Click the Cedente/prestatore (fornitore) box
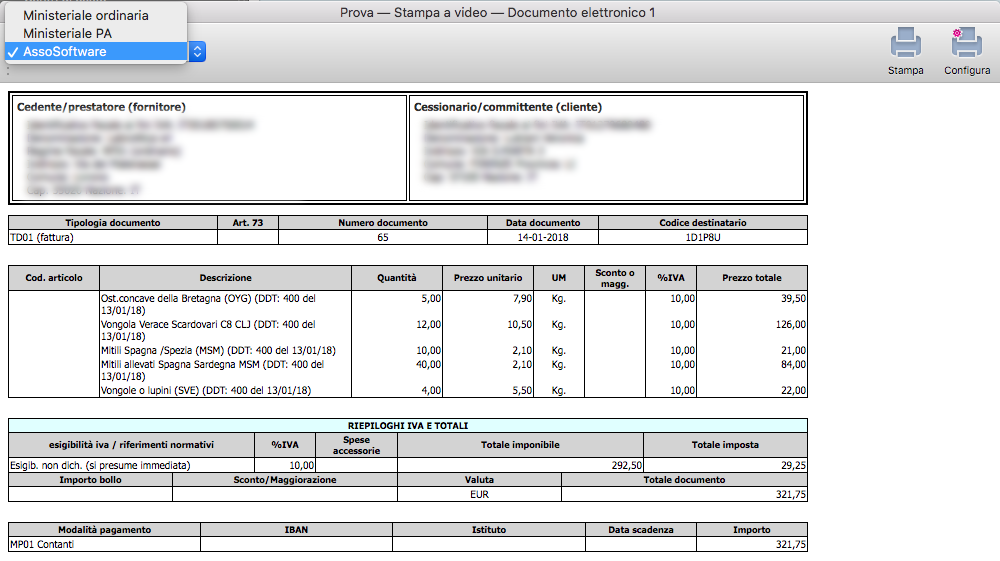 [x=208, y=148]
